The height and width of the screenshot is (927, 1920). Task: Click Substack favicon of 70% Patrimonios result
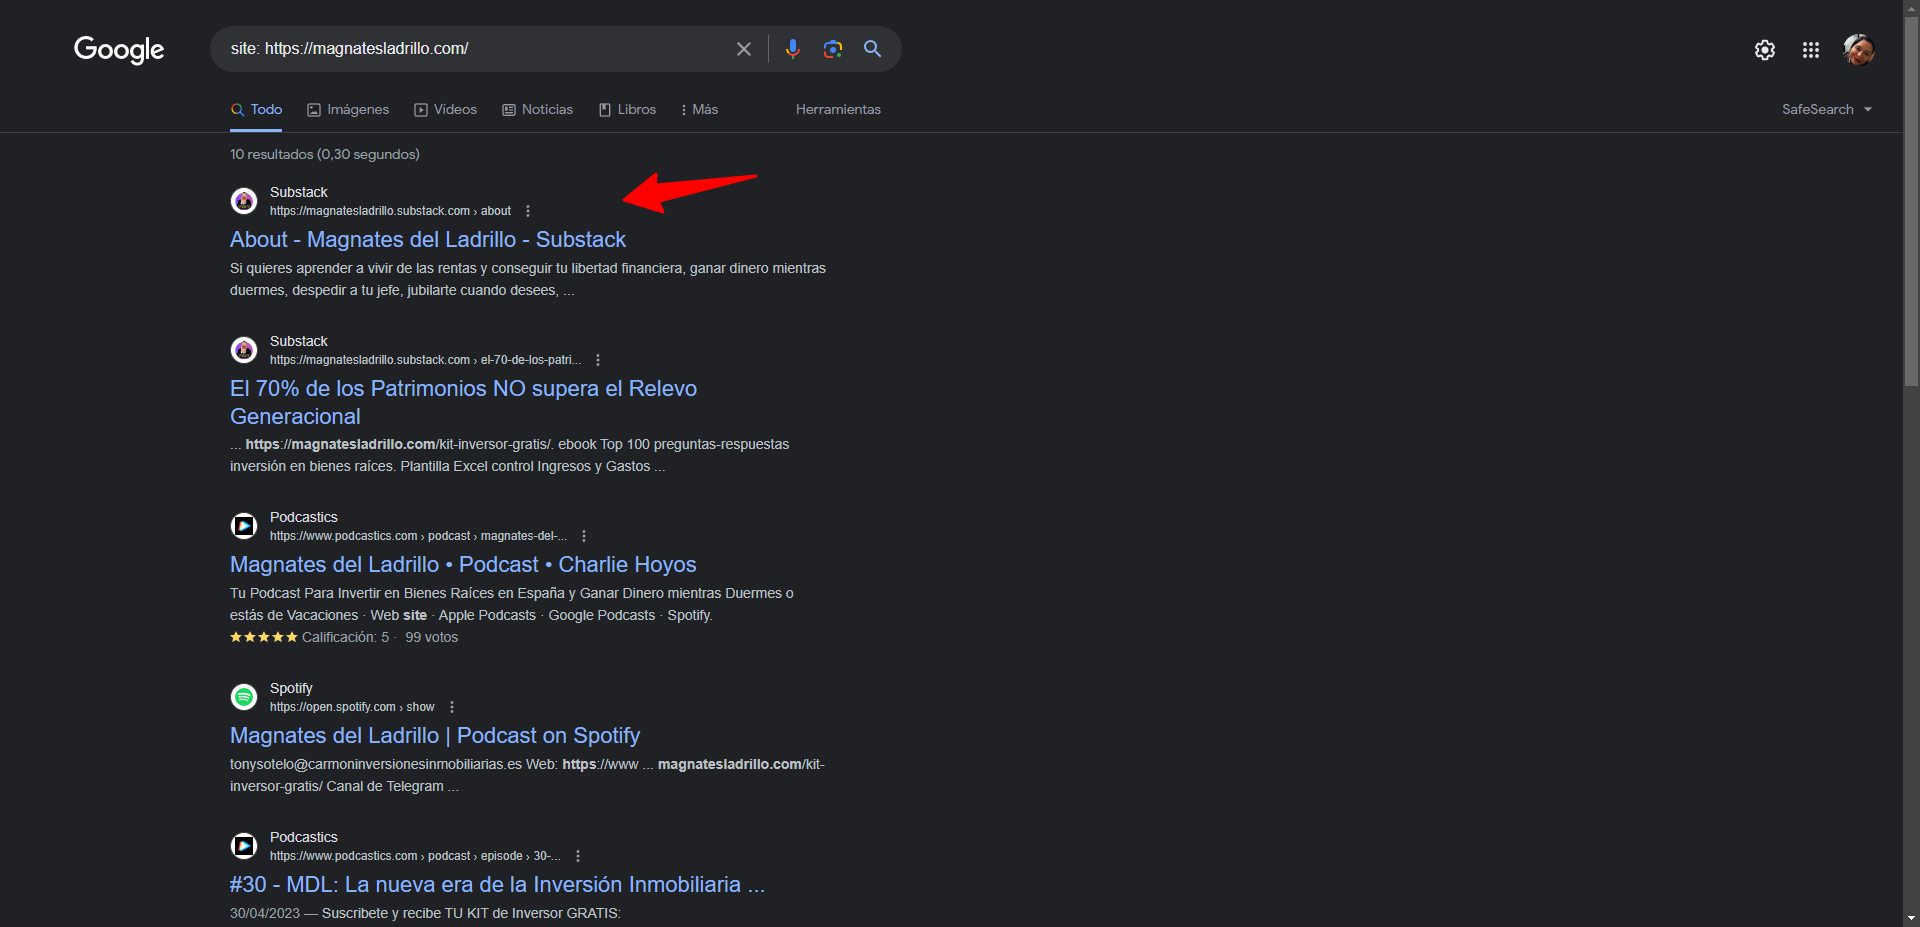(244, 350)
